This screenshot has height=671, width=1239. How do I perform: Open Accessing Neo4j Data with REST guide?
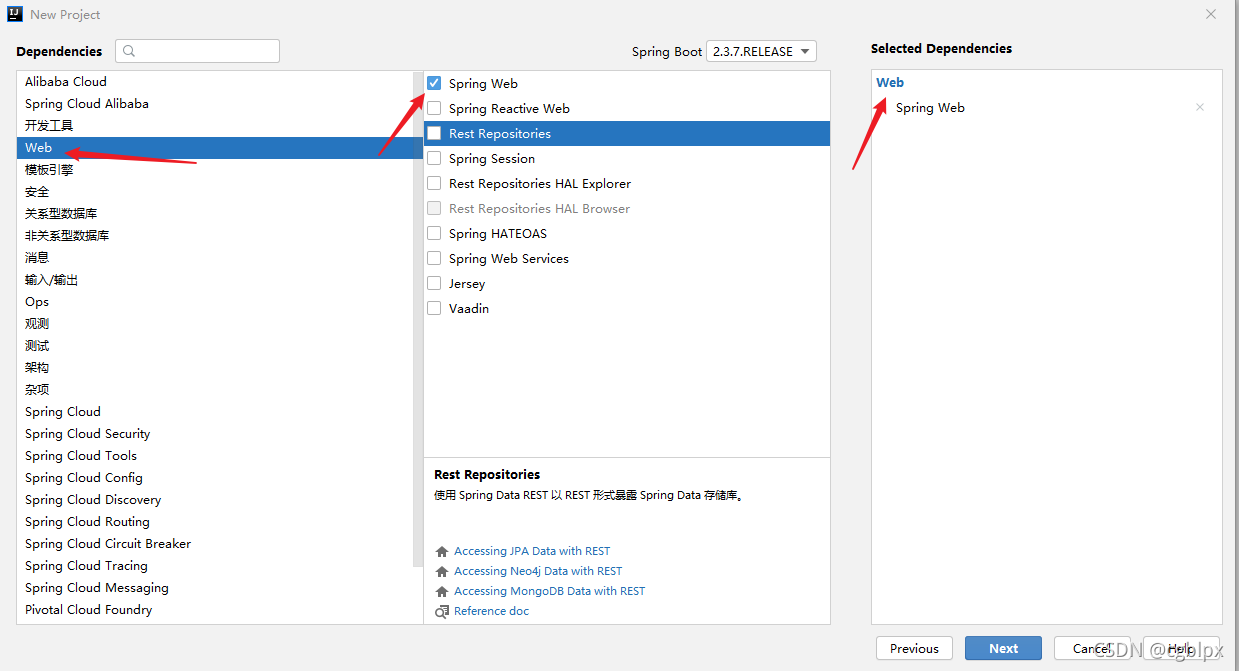[x=538, y=571]
